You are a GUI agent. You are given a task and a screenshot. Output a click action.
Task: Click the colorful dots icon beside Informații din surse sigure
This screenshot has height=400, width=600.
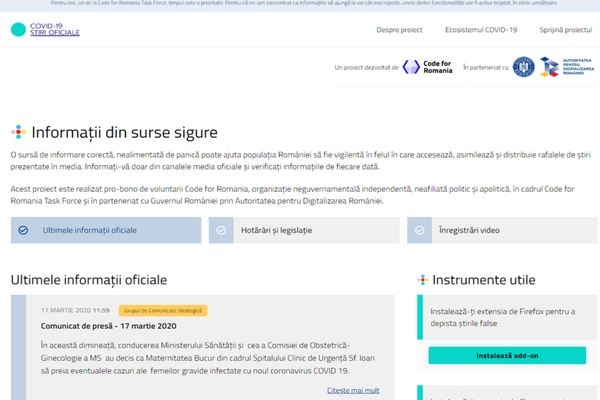tap(18, 132)
